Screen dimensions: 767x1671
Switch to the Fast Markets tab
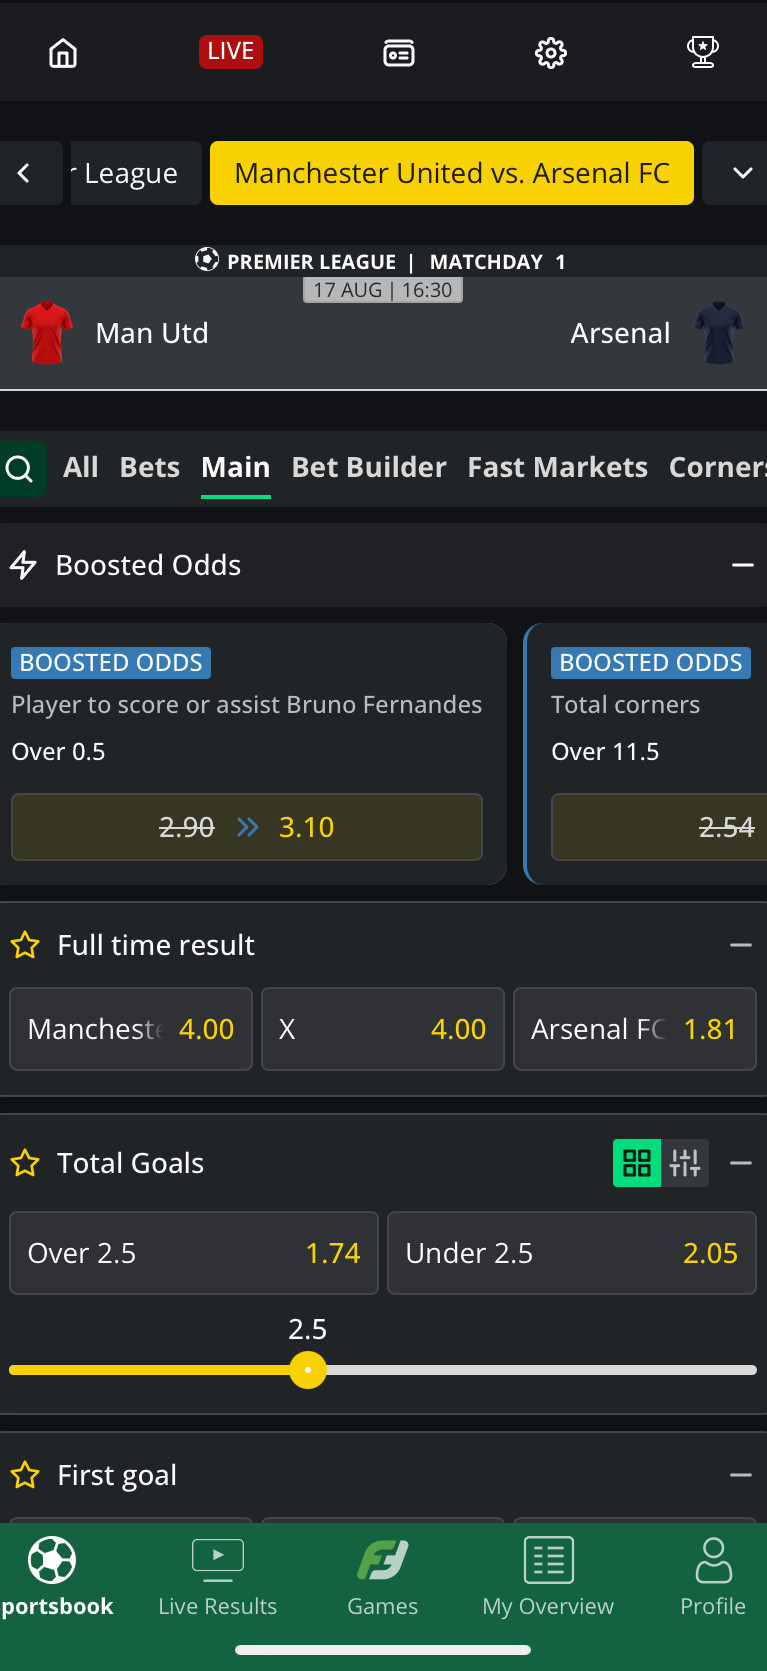point(557,467)
